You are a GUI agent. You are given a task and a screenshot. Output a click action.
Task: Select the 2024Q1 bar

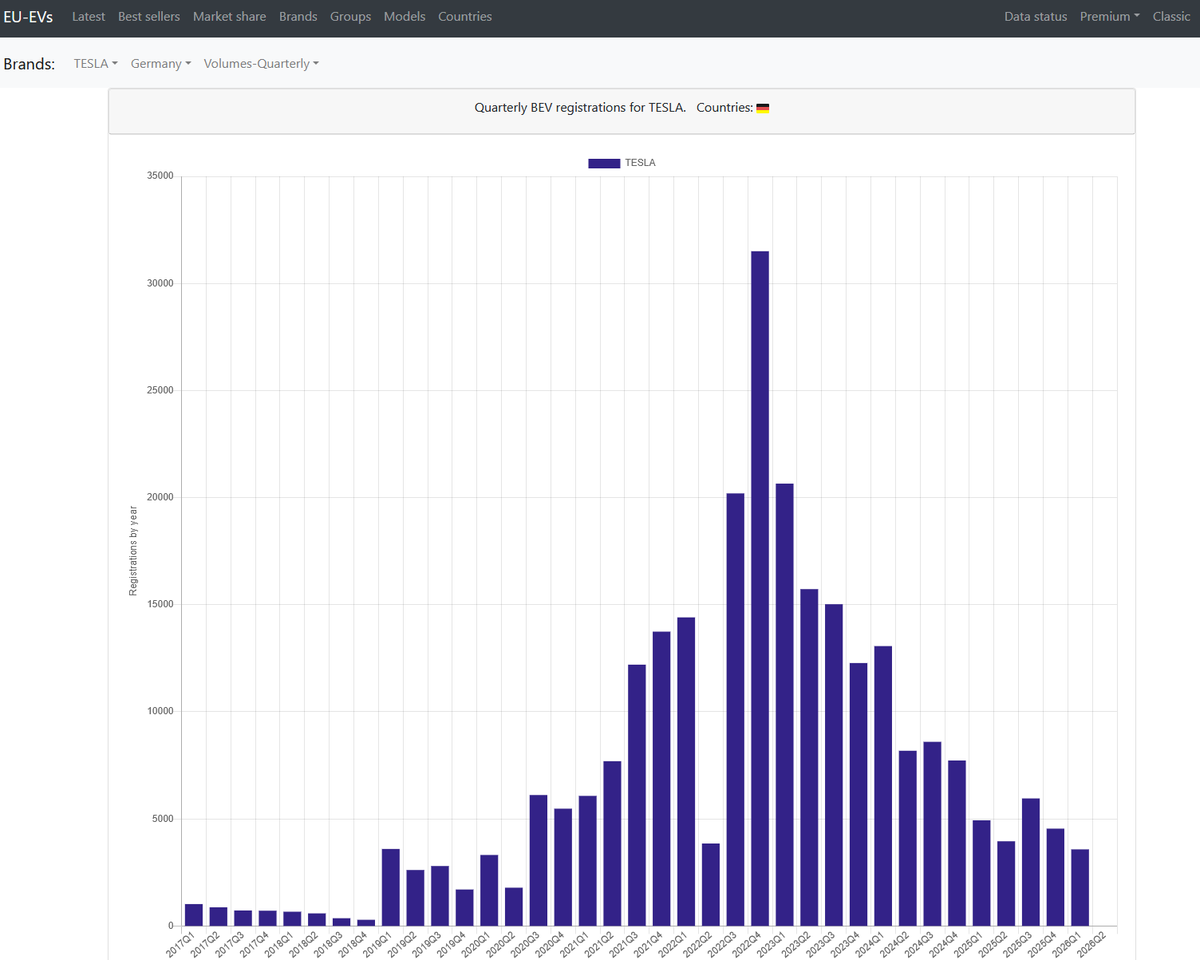tap(883, 786)
